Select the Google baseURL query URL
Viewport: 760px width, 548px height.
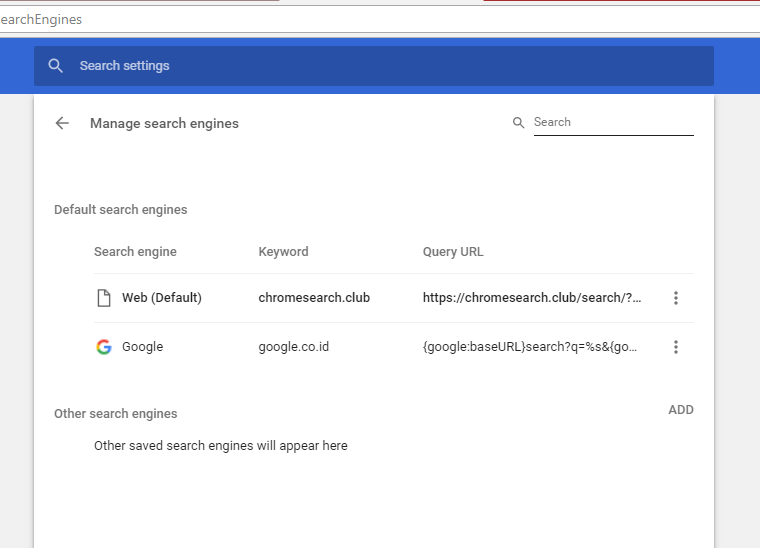click(530, 347)
